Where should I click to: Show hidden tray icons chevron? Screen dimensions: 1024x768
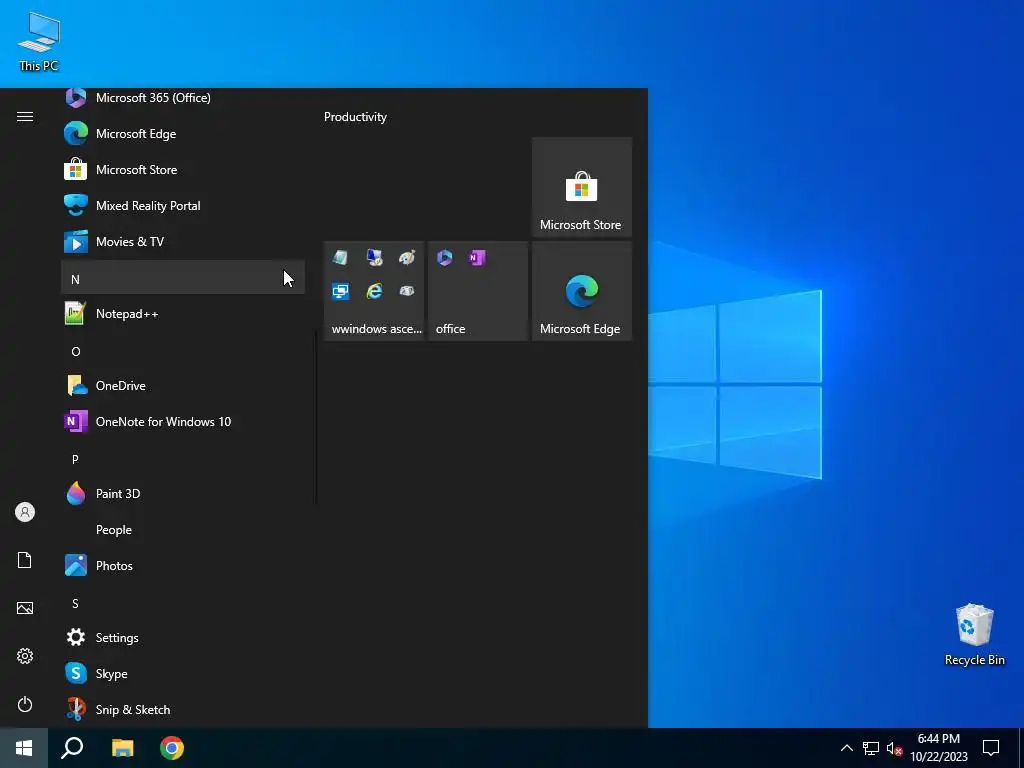click(x=846, y=748)
